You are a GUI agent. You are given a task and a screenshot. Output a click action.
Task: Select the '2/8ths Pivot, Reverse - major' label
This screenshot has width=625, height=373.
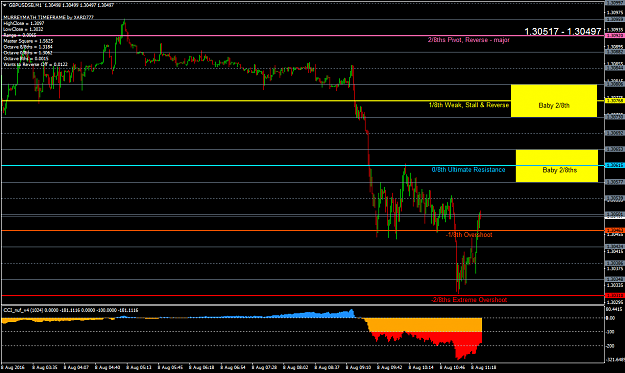pos(468,40)
